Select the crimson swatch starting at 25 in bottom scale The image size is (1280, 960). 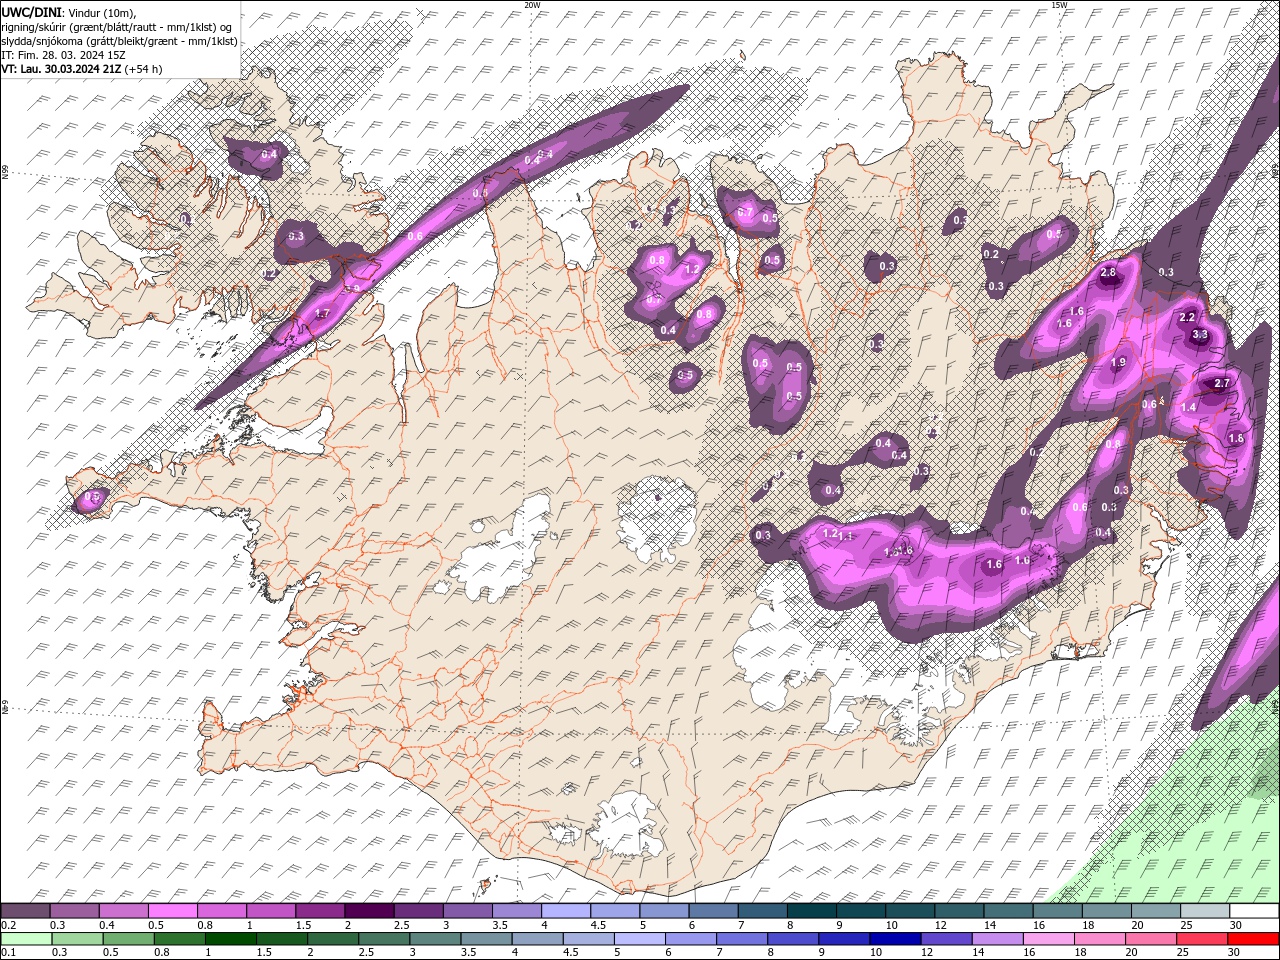(x=1202, y=939)
